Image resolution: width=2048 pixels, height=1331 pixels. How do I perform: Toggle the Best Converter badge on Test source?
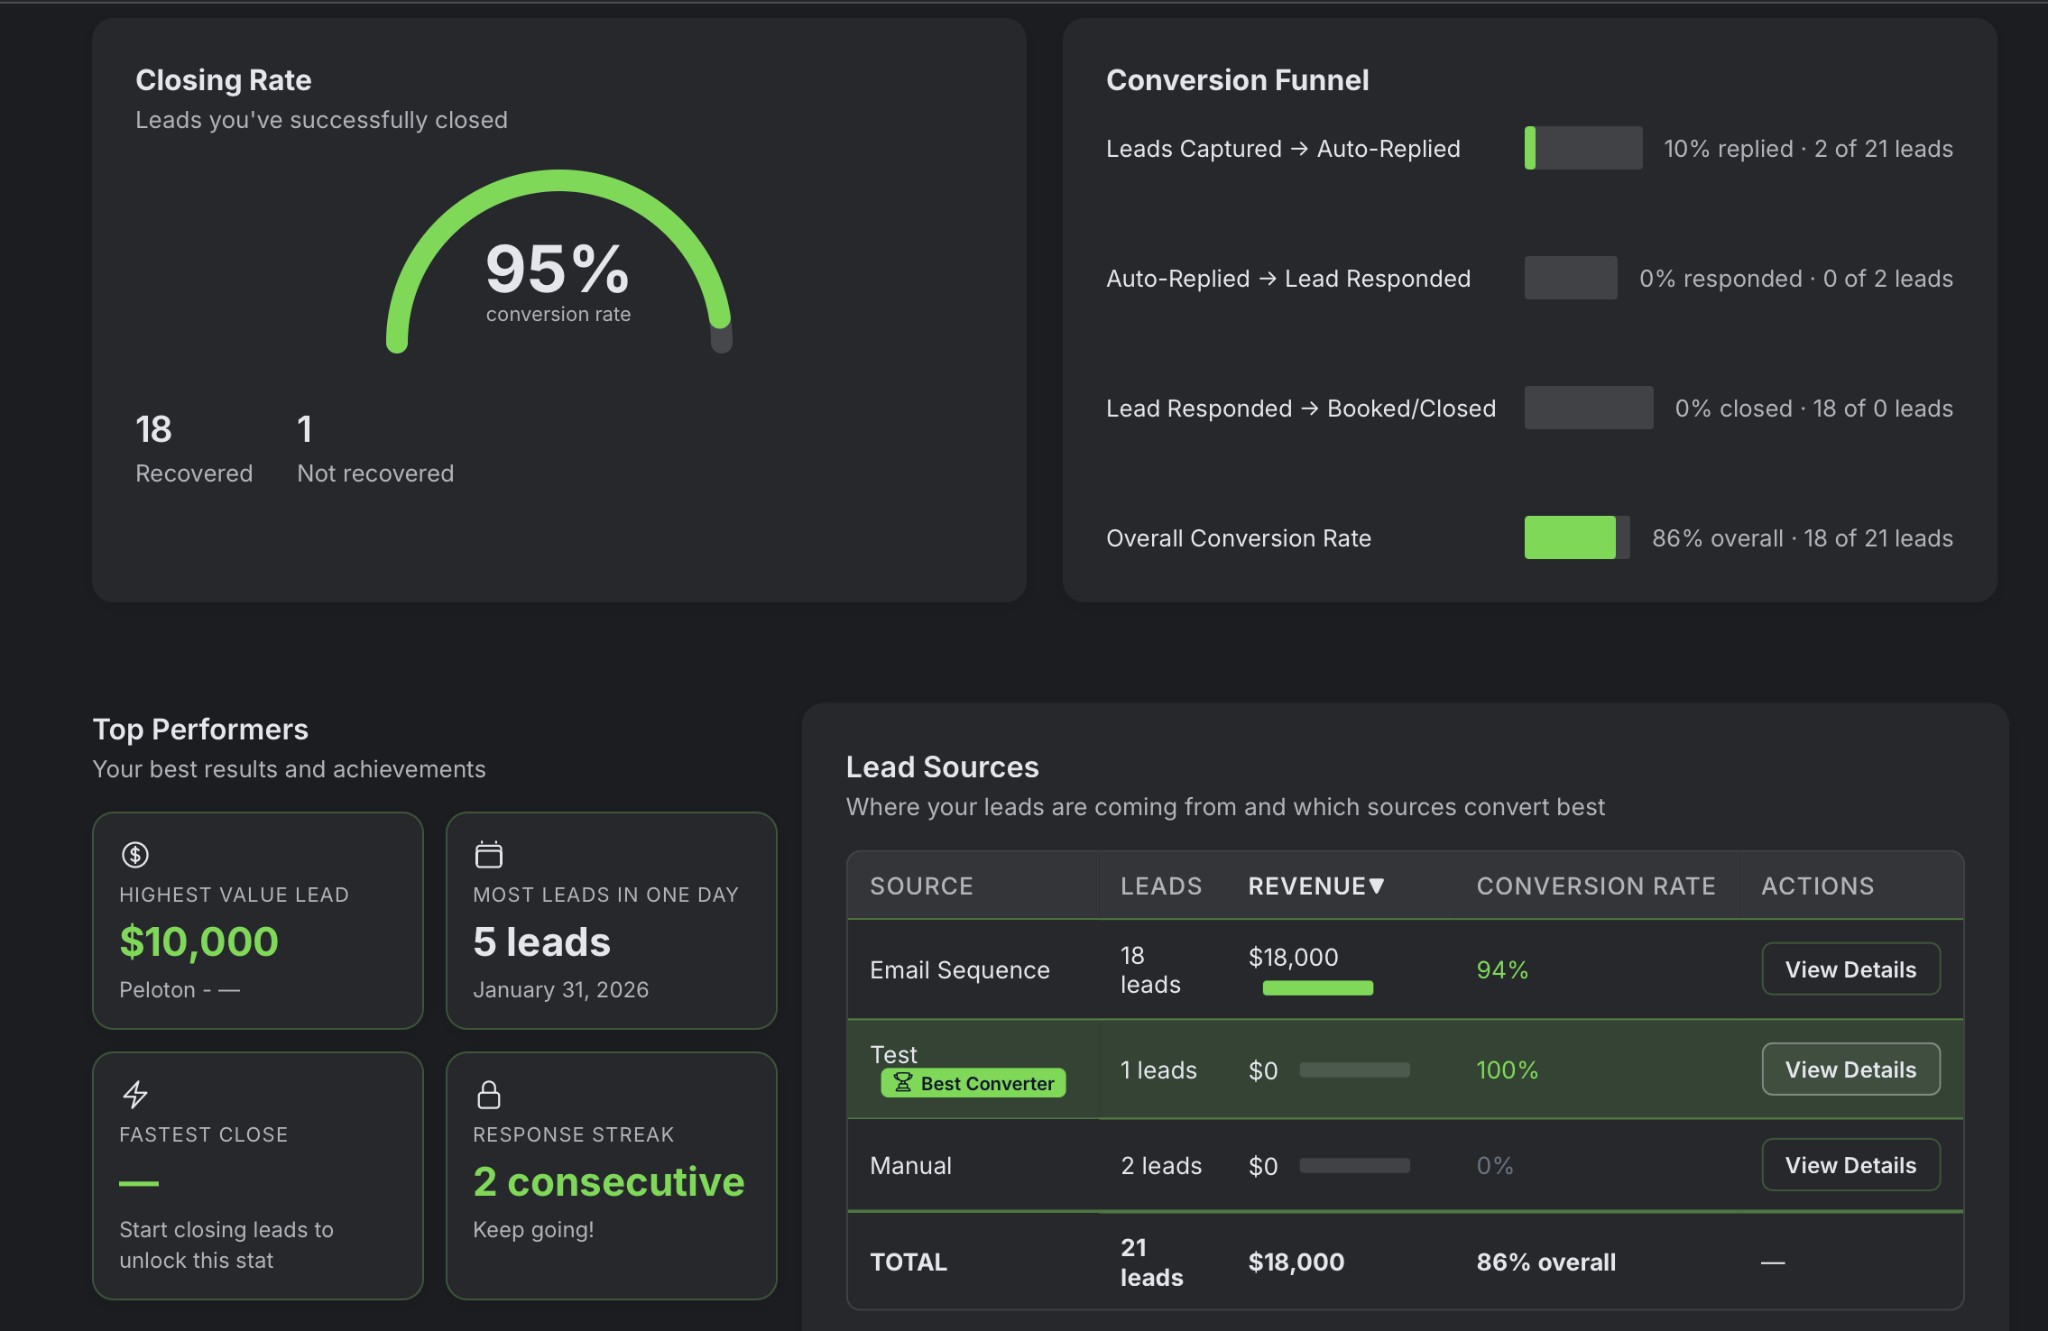tap(972, 1083)
